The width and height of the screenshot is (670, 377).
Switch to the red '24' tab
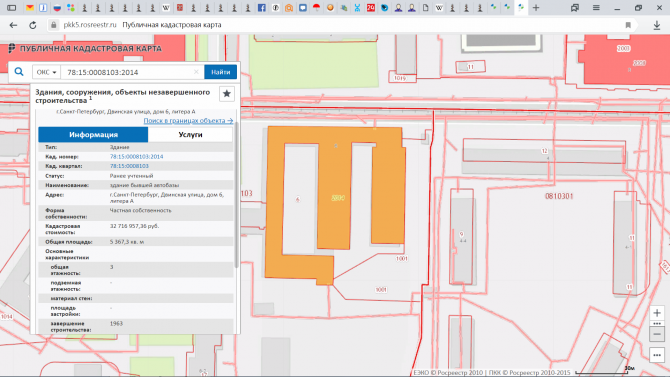[371, 8]
